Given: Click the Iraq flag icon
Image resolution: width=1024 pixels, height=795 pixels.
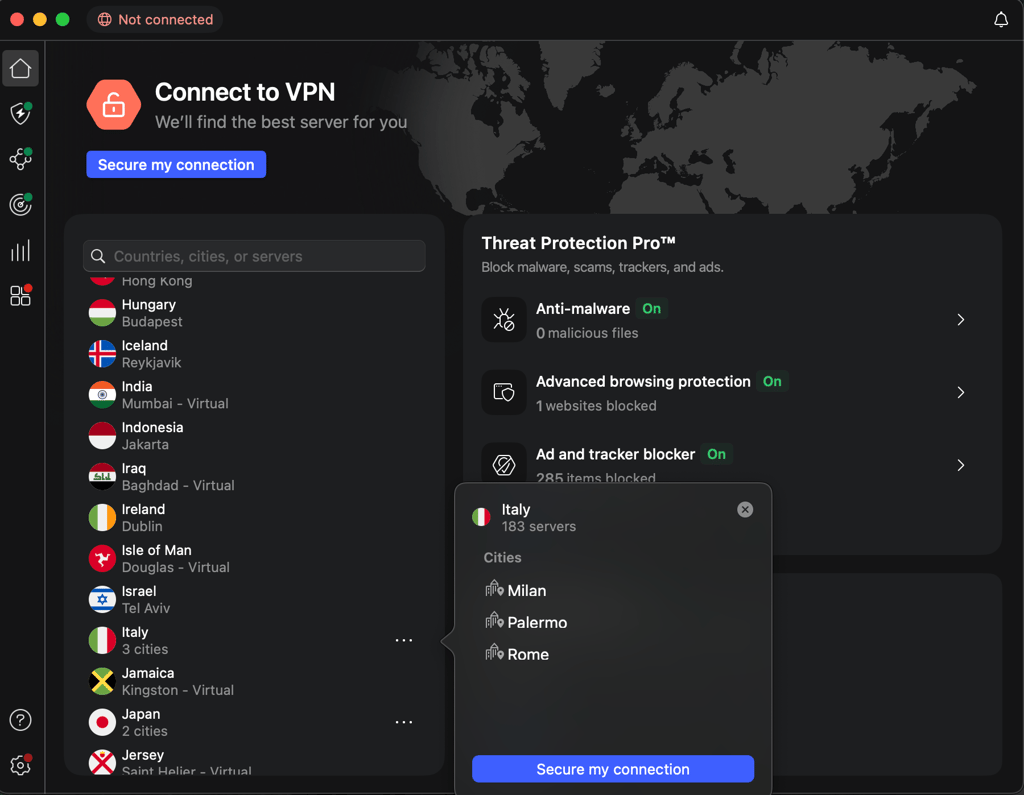Looking at the screenshot, I should 103,477.
